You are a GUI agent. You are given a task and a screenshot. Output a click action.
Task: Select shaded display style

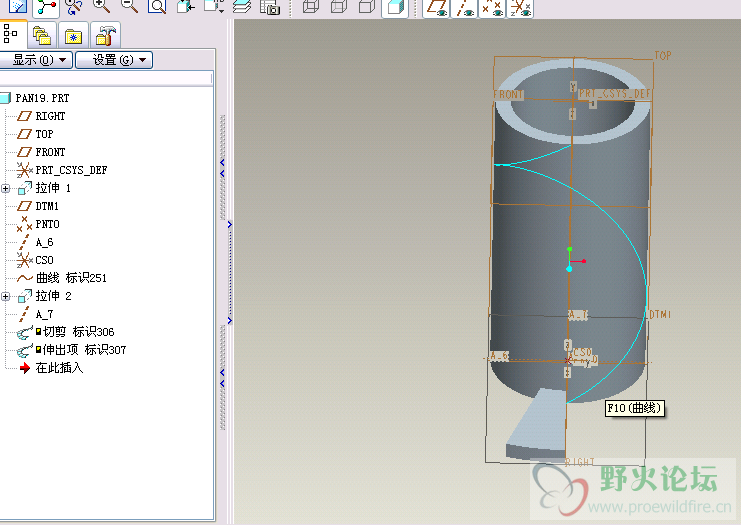point(395,8)
